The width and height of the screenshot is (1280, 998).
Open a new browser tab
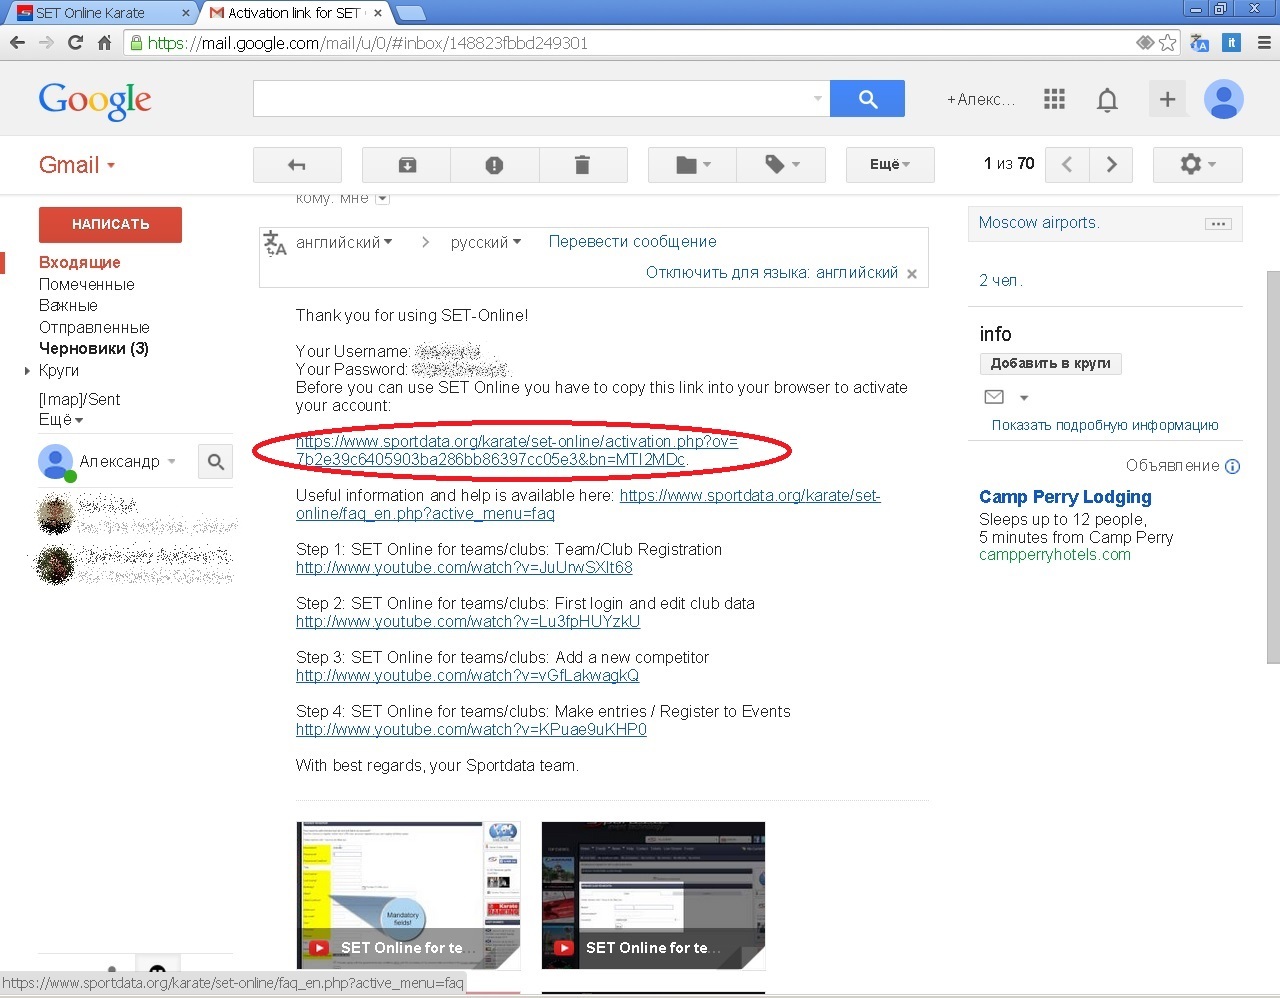pos(411,13)
